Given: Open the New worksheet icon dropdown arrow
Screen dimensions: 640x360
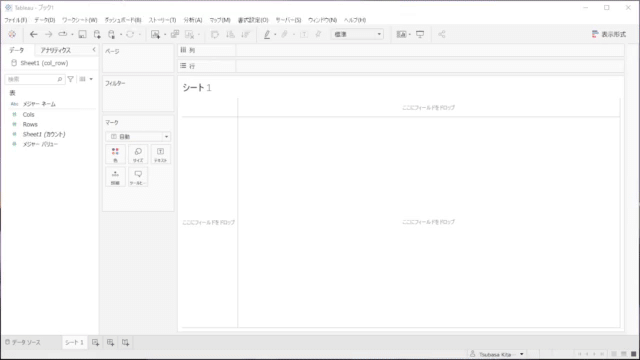Looking at the screenshot, I should coord(165,35).
